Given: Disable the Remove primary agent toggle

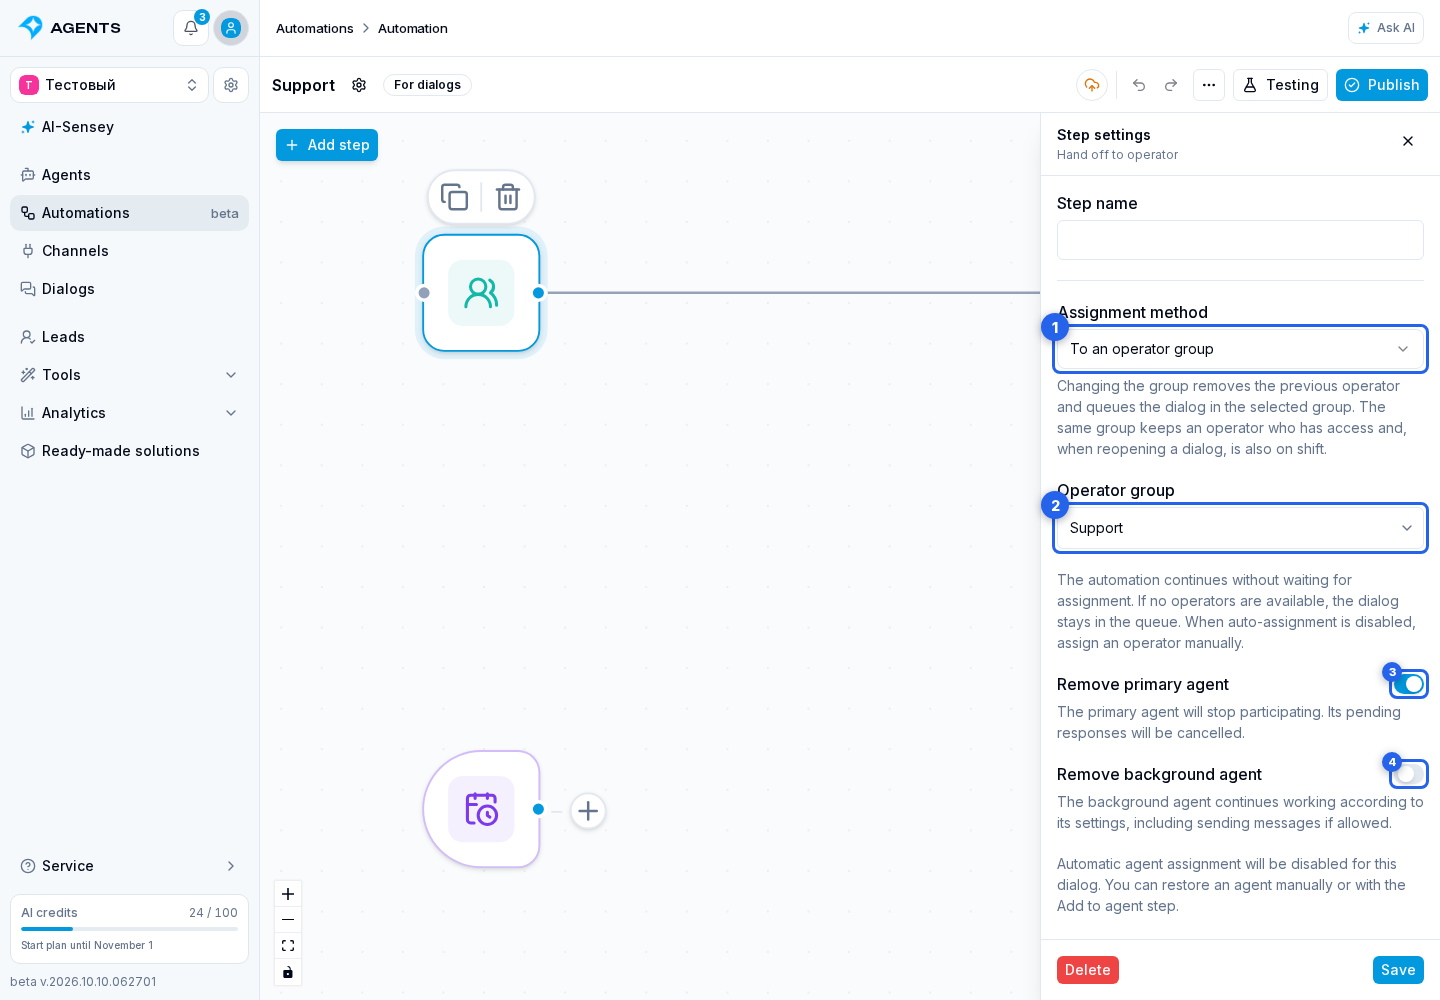Looking at the screenshot, I should 1409,684.
